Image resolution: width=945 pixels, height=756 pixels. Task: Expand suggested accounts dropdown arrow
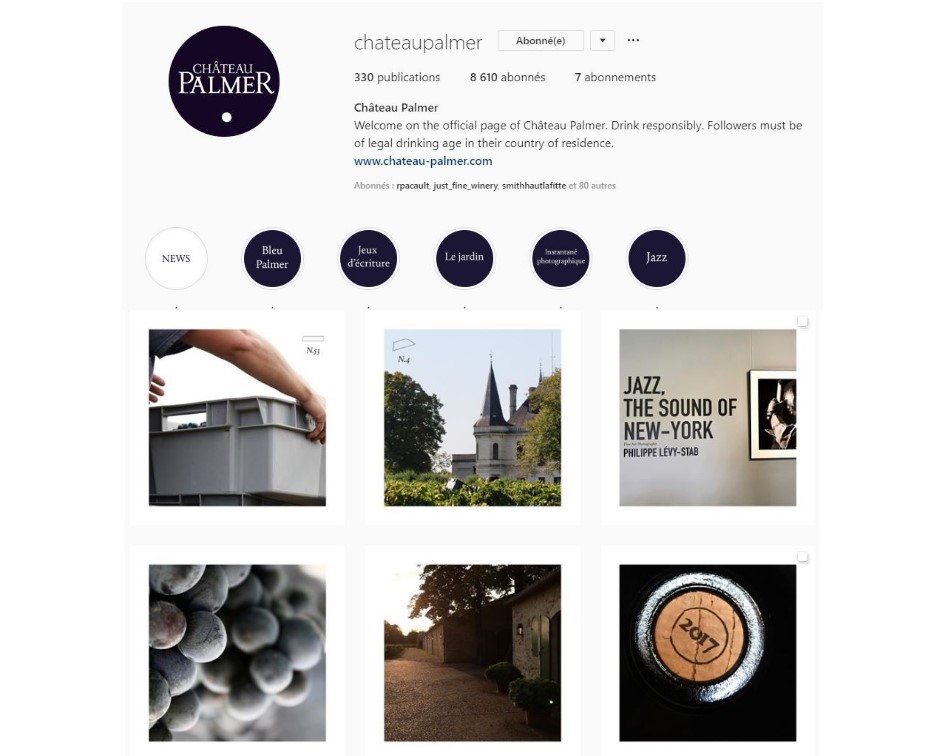[x=602, y=40]
